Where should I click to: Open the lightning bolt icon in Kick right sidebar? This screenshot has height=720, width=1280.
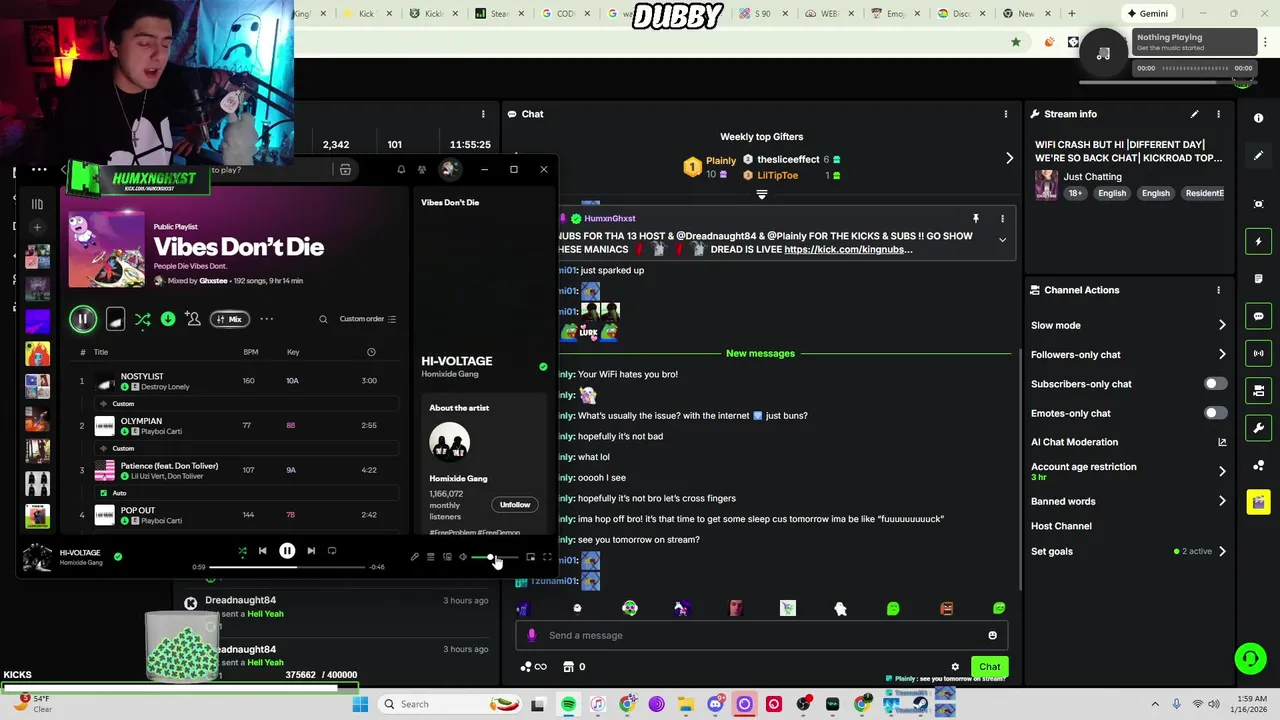click(x=1258, y=241)
